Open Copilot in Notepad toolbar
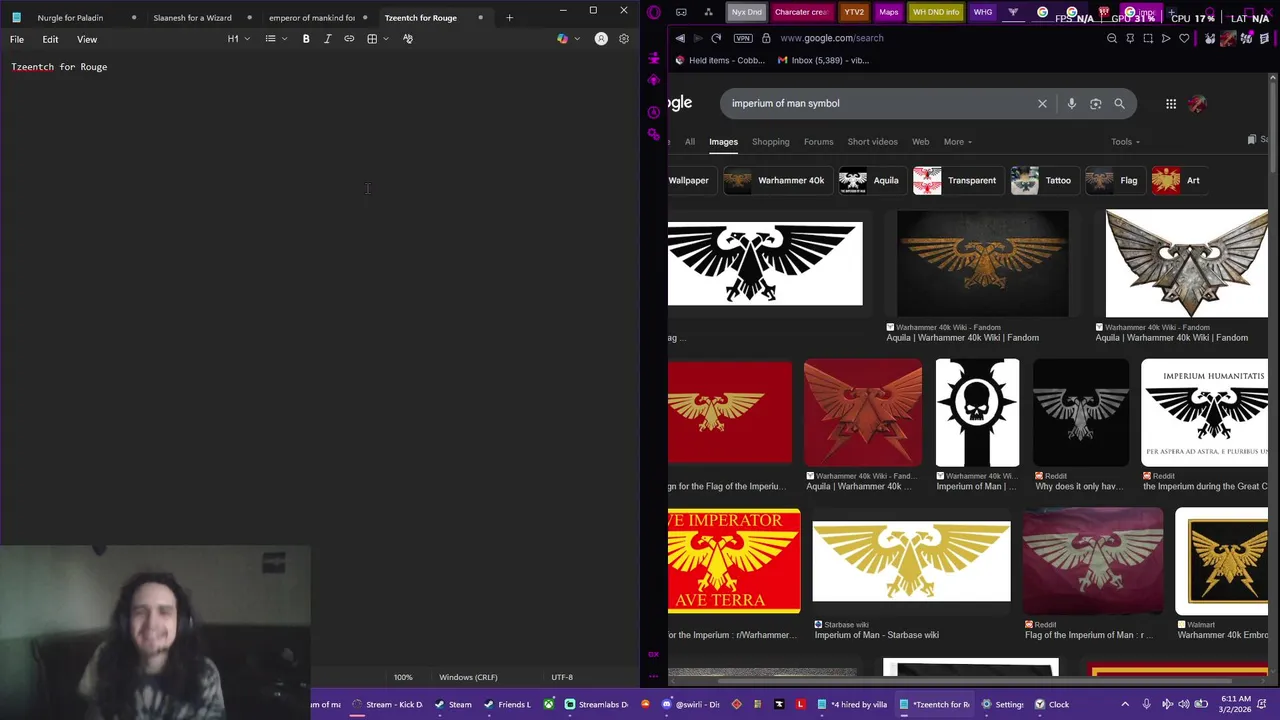The image size is (1280, 720). pyautogui.click(x=562, y=39)
